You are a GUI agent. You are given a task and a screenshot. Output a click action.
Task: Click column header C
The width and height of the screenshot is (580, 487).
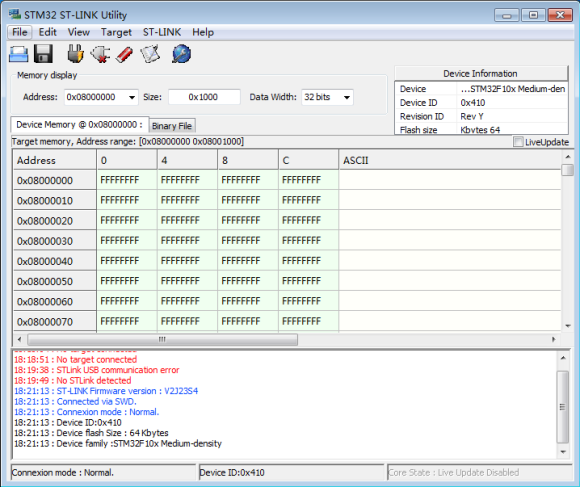pos(308,160)
